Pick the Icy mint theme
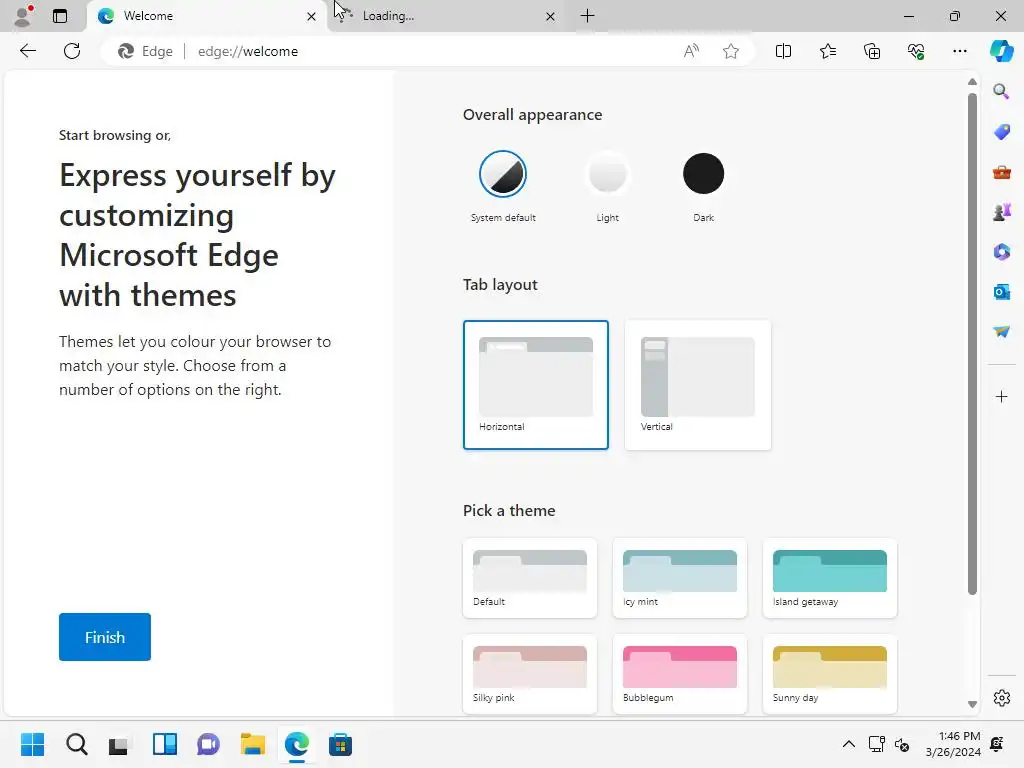1024x768 pixels. [x=680, y=578]
